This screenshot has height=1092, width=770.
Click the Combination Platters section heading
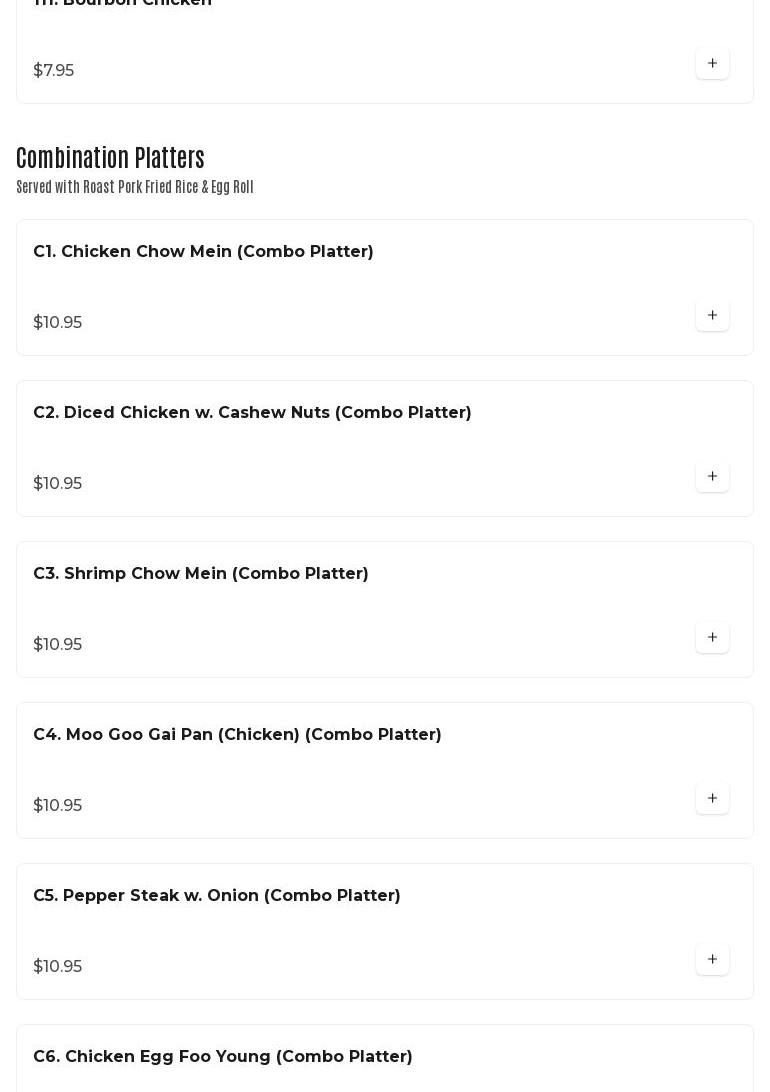pos(110,158)
